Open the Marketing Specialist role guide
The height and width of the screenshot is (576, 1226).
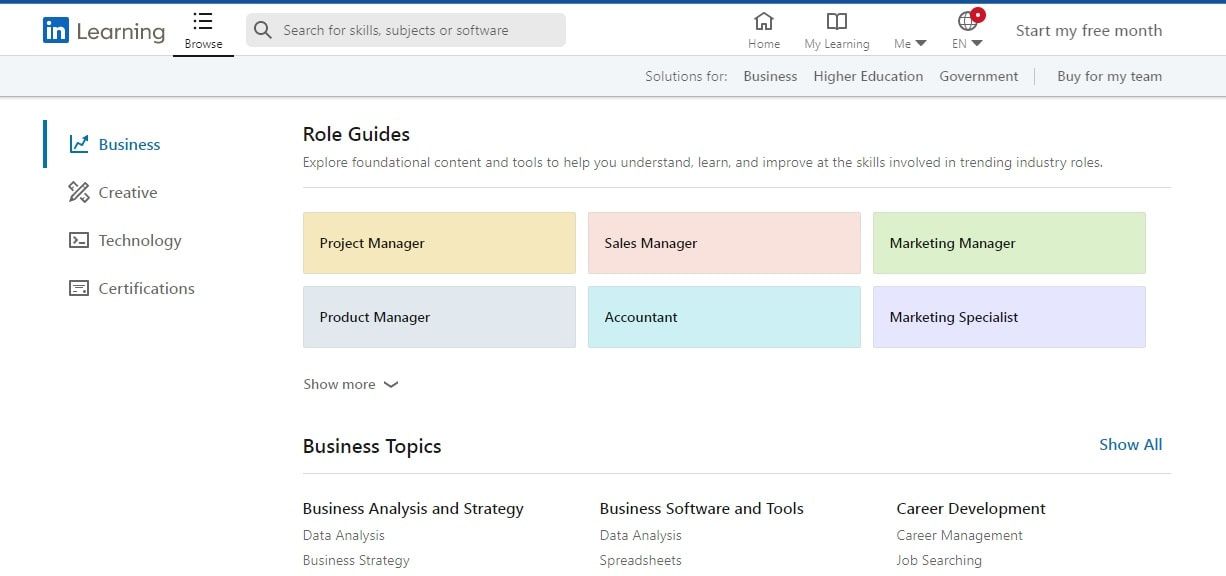point(1009,317)
